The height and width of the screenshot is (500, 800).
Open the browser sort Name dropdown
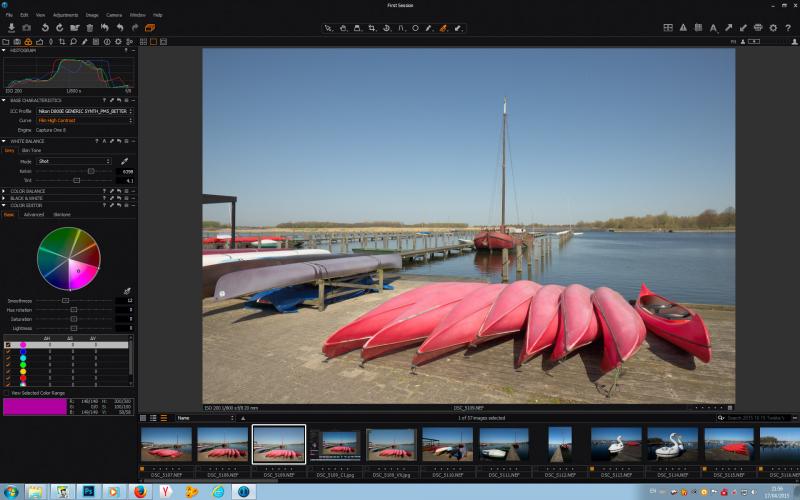205,418
